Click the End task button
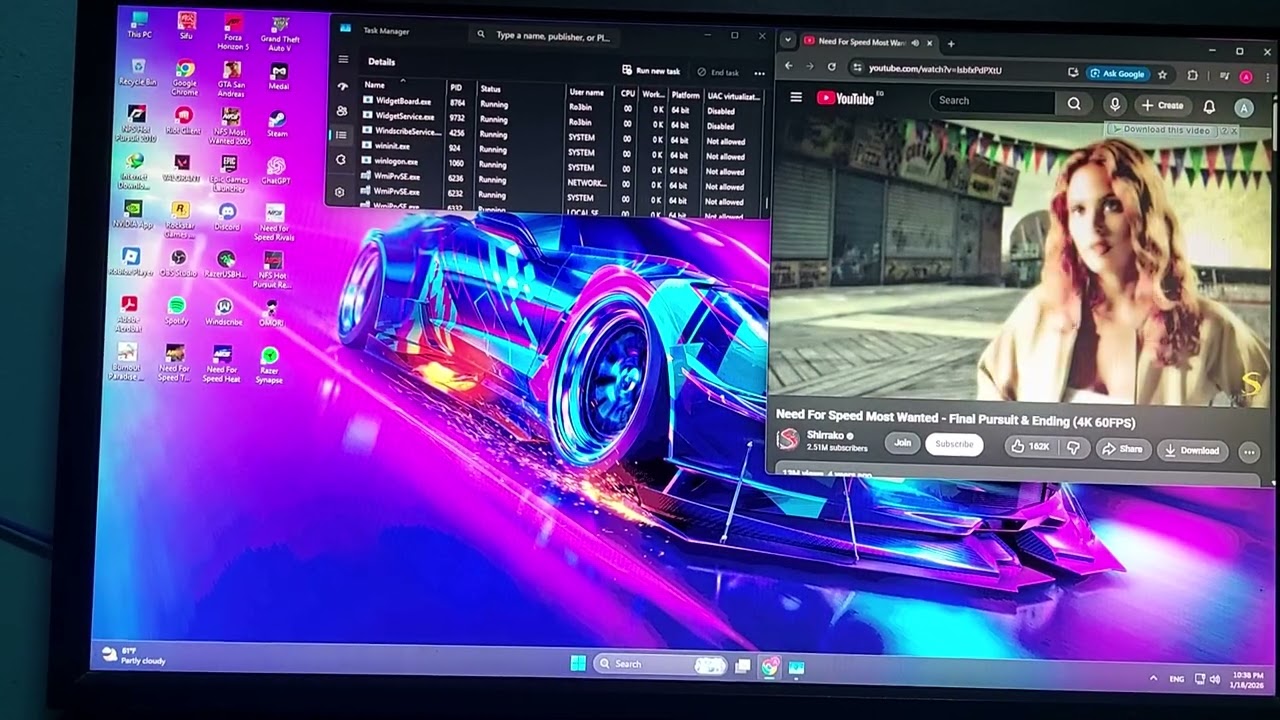Screen dimensions: 1280x720 pos(718,72)
